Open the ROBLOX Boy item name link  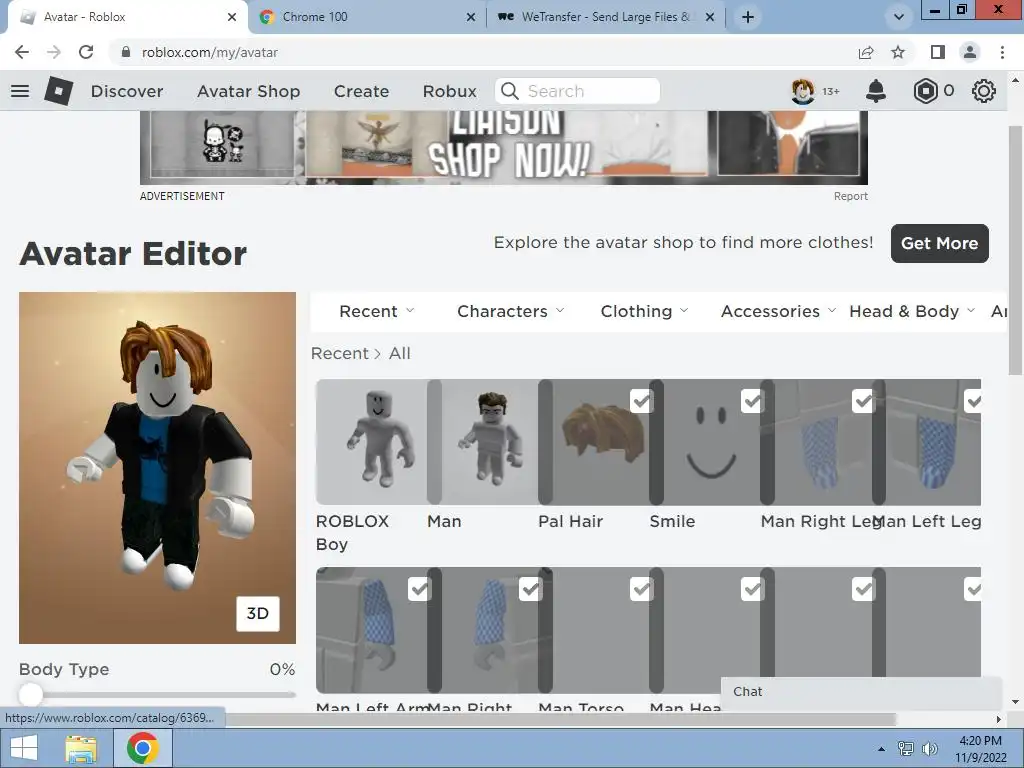coord(352,533)
